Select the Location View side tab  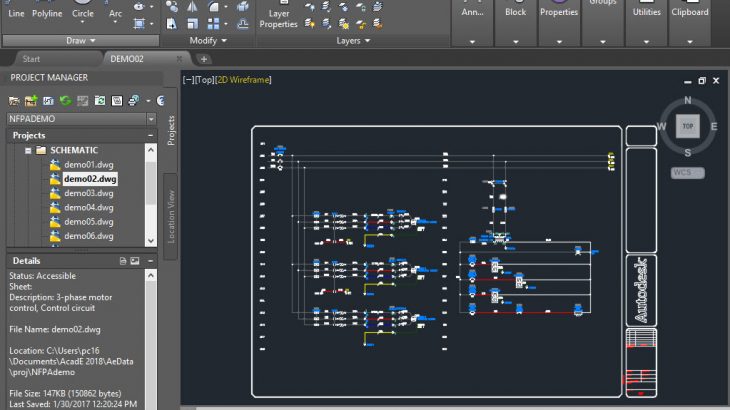point(171,216)
